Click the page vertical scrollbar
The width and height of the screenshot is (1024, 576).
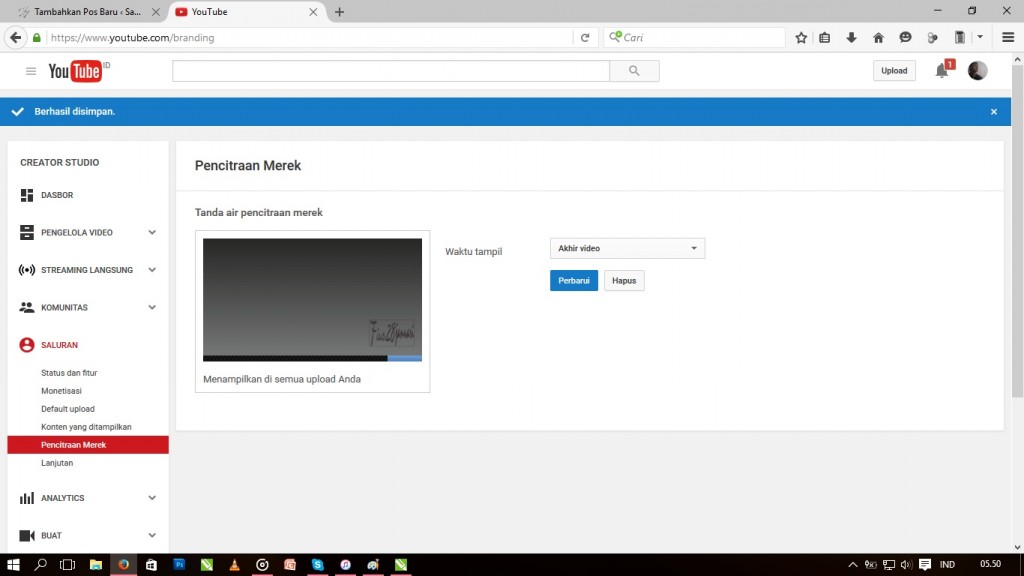coord(1017,229)
